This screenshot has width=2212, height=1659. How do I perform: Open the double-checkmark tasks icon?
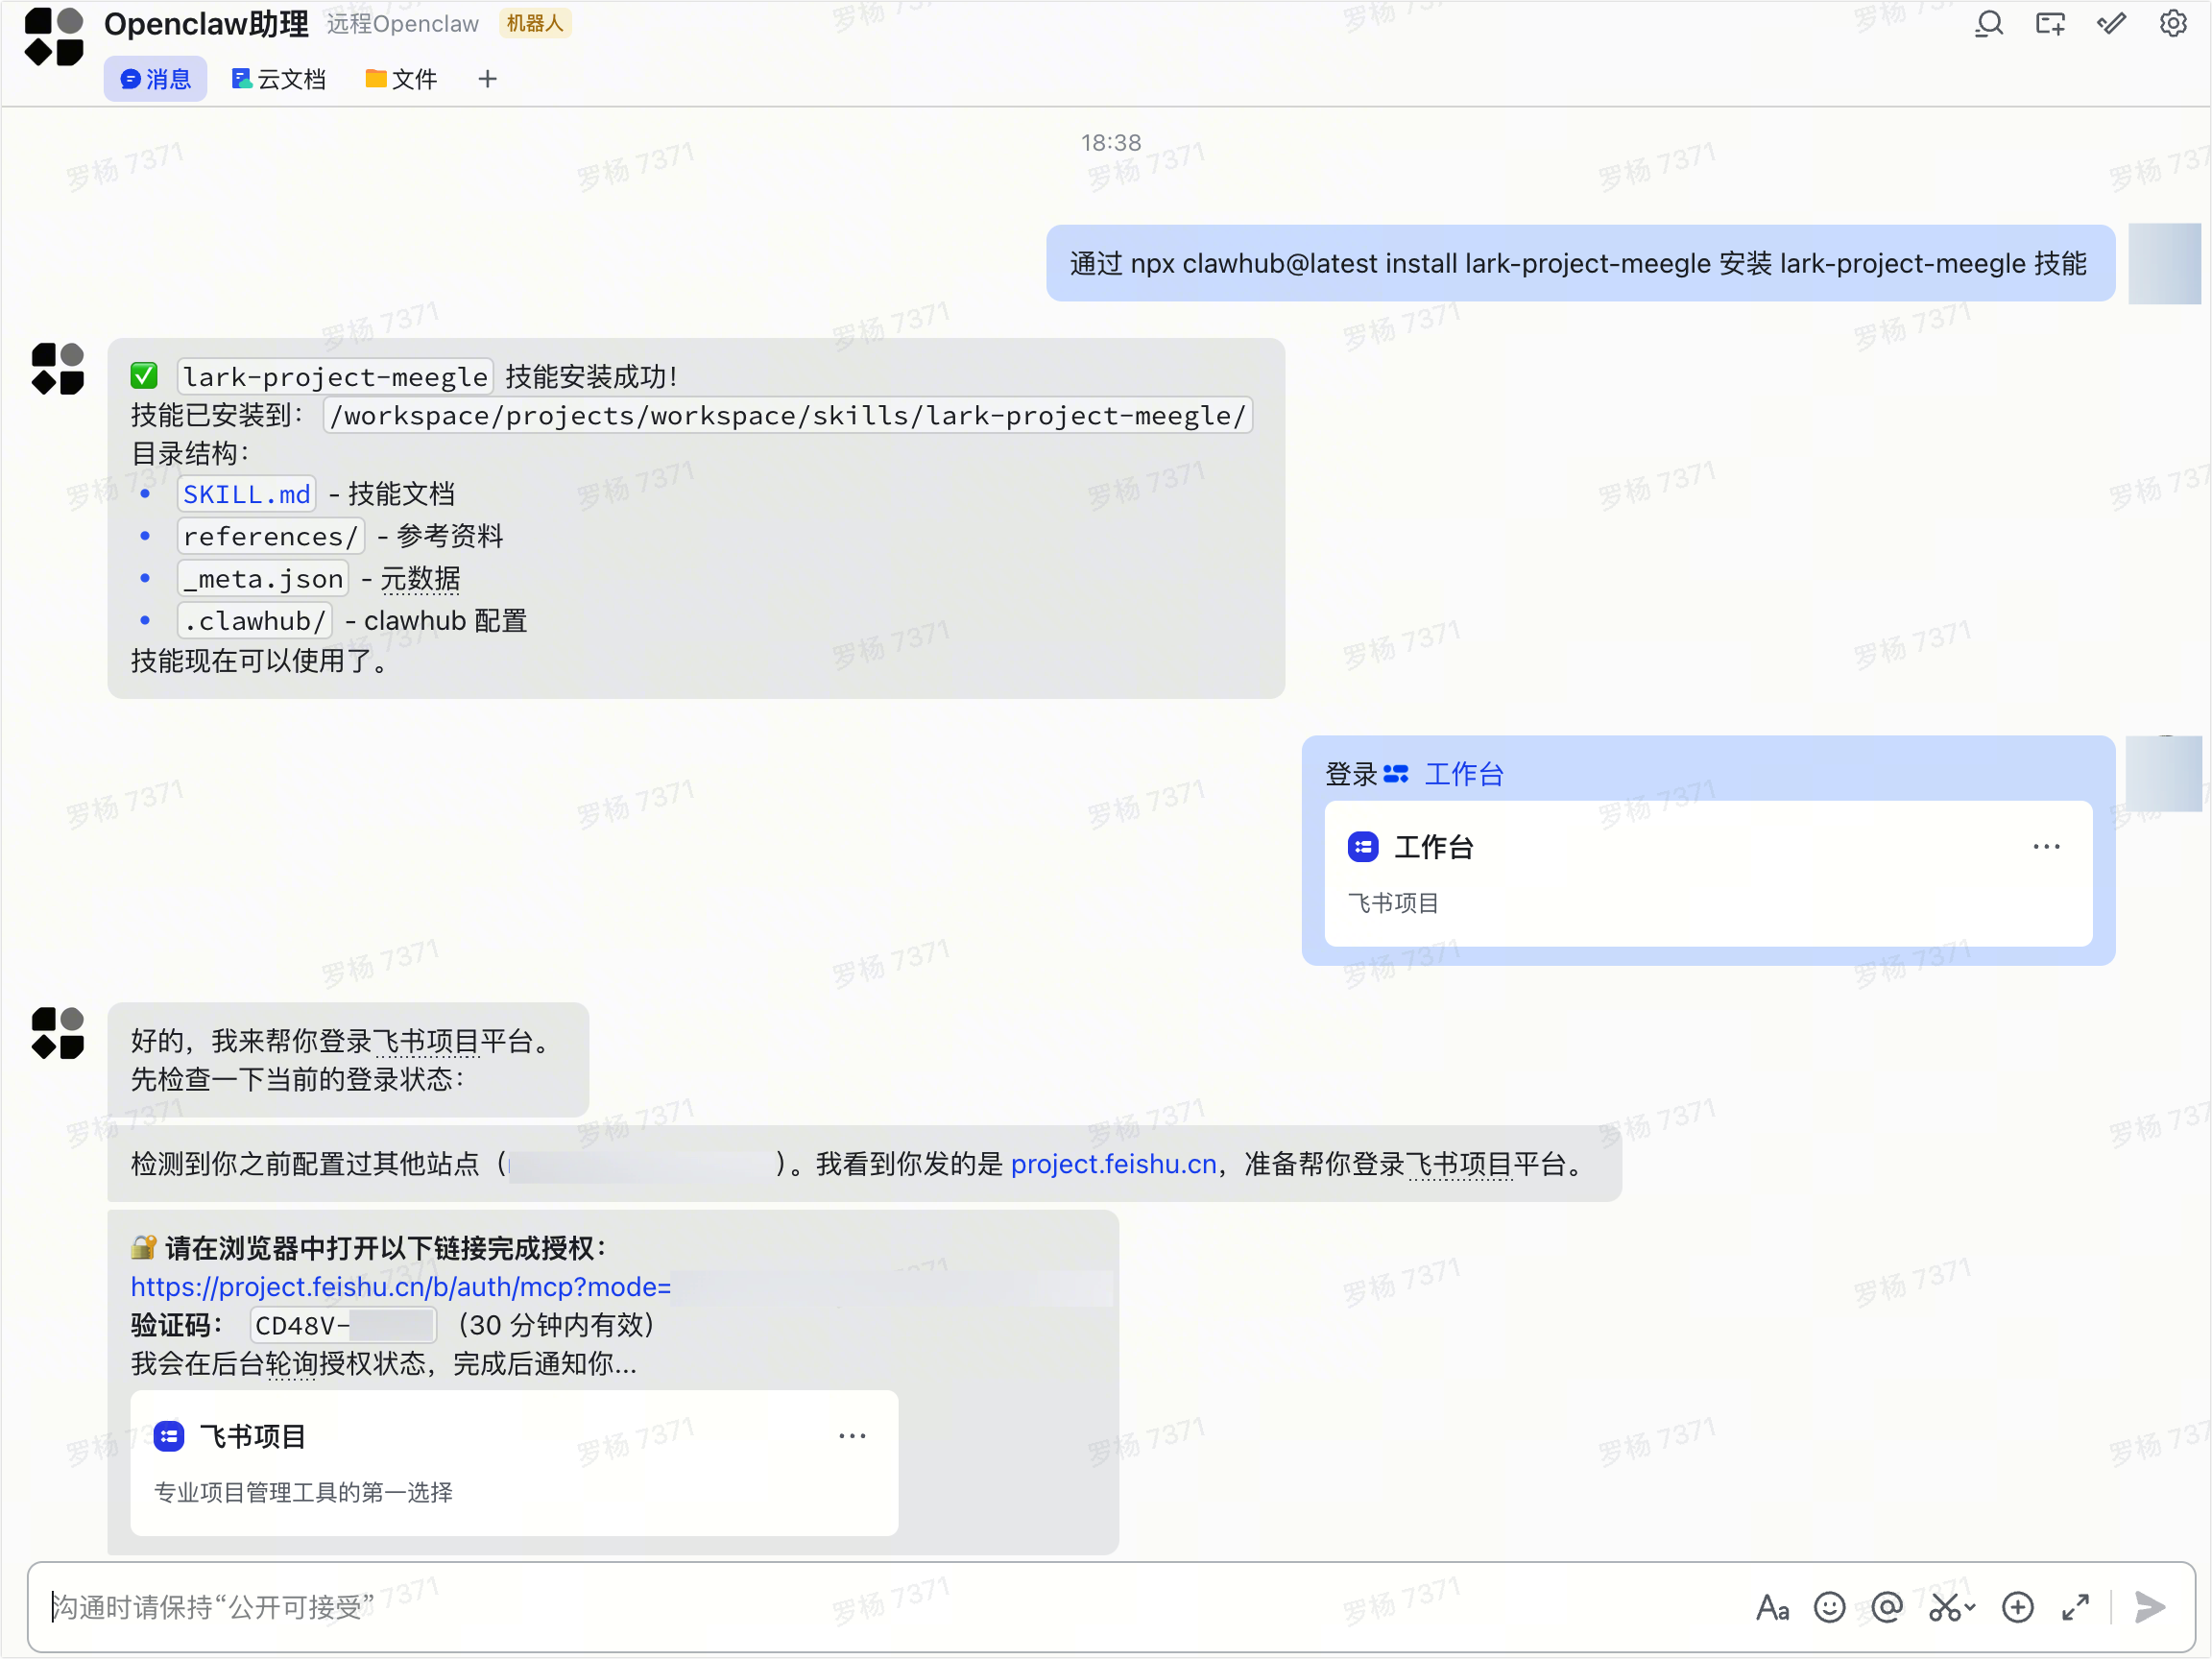tap(2111, 23)
